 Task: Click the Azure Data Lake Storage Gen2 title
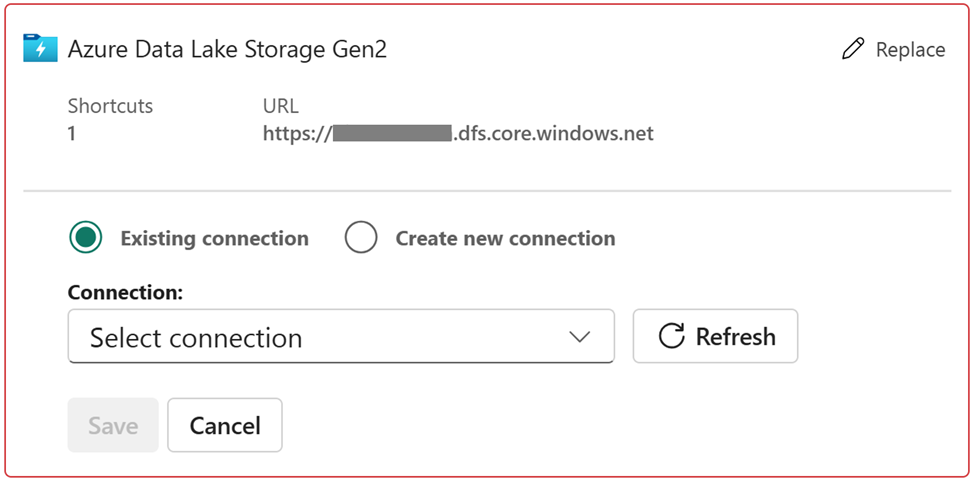pyautogui.click(x=227, y=49)
